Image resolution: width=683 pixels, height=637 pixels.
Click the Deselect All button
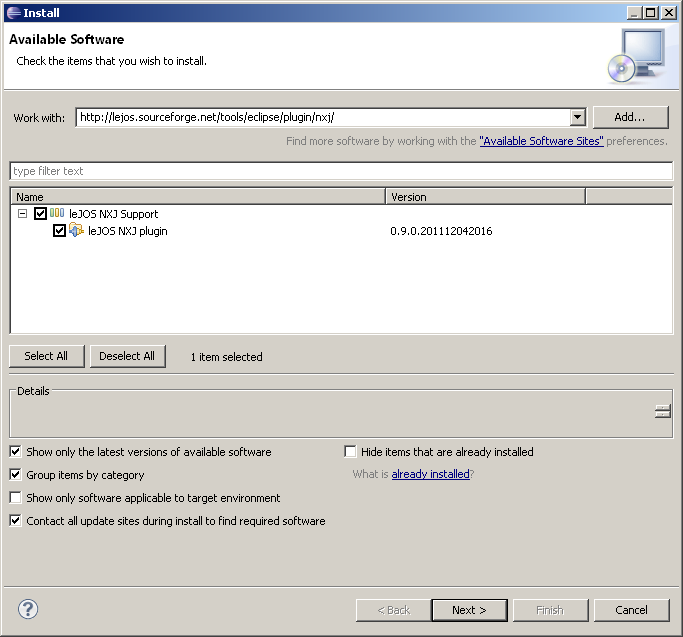click(128, 356)
